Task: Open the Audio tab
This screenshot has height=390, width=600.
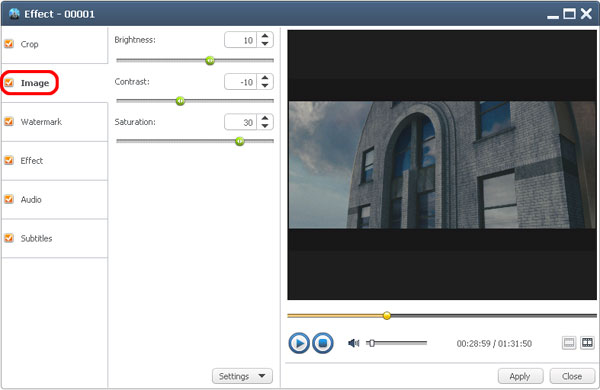Action: click(55, 200)
